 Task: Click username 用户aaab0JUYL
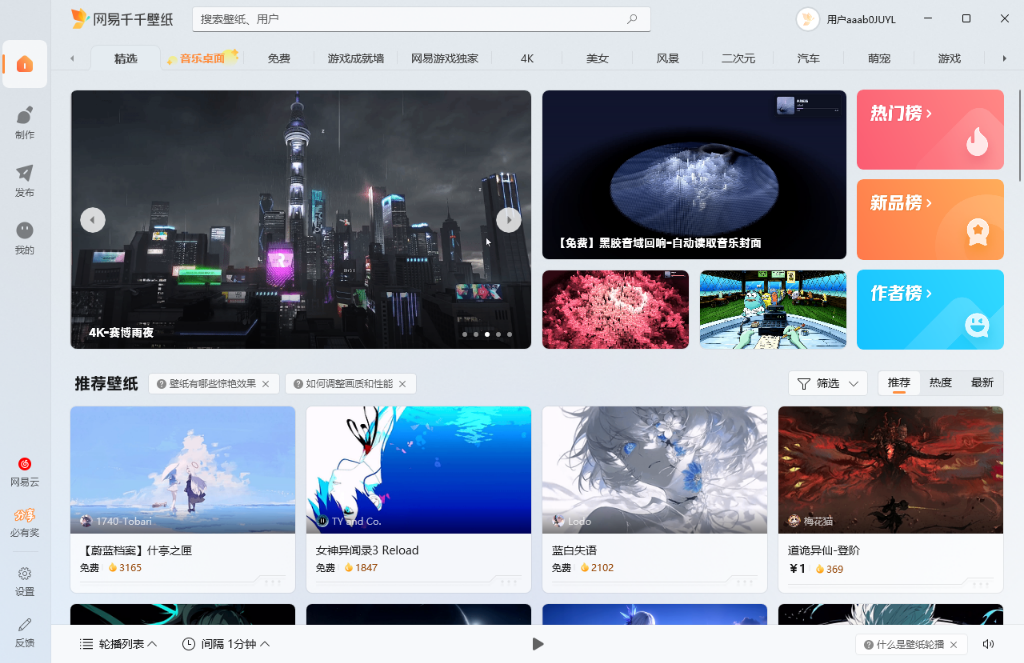[861, 20]
